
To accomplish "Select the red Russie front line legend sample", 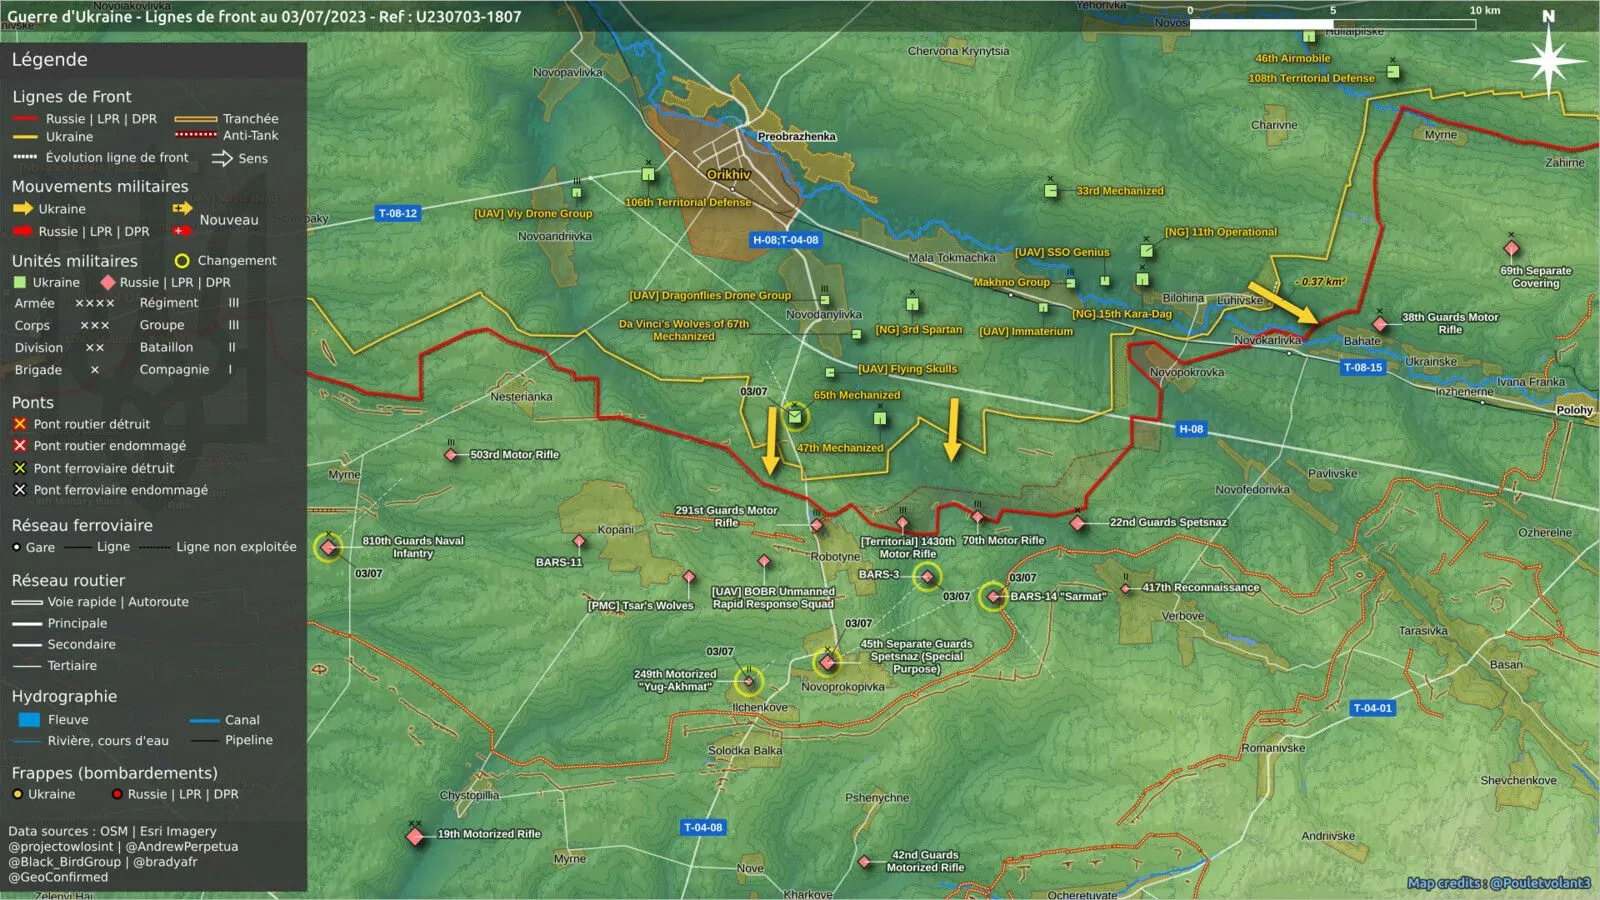I will coord(25,119).
